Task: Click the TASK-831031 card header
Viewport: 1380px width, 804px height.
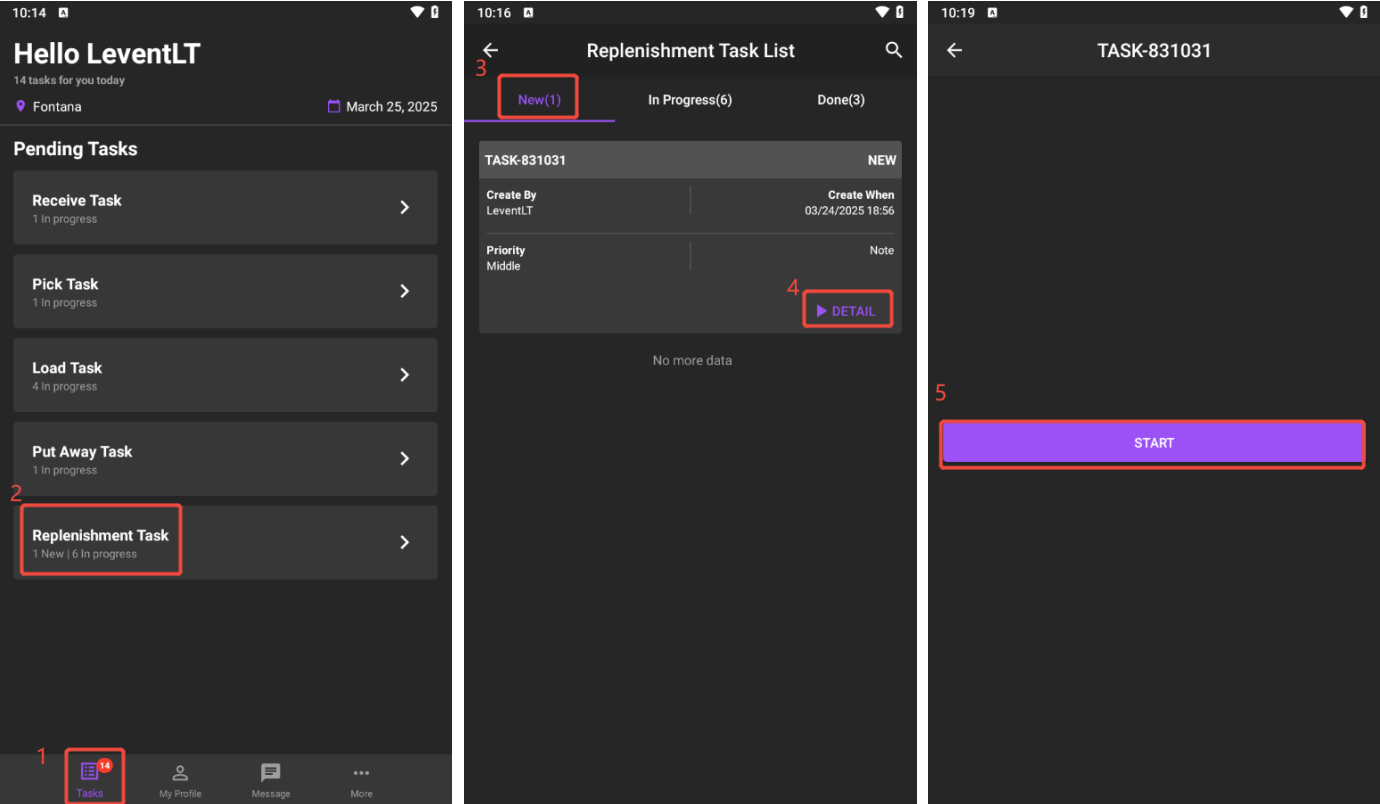Action: 690,160
